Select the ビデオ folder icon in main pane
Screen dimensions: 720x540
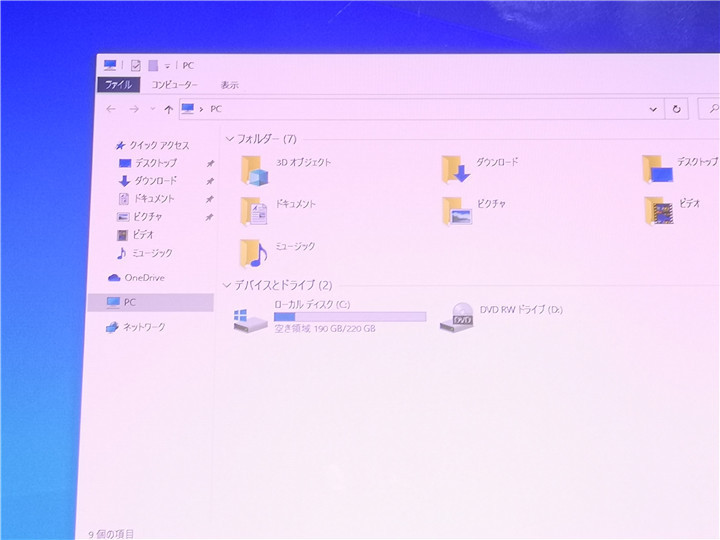[x=658, y=211]
